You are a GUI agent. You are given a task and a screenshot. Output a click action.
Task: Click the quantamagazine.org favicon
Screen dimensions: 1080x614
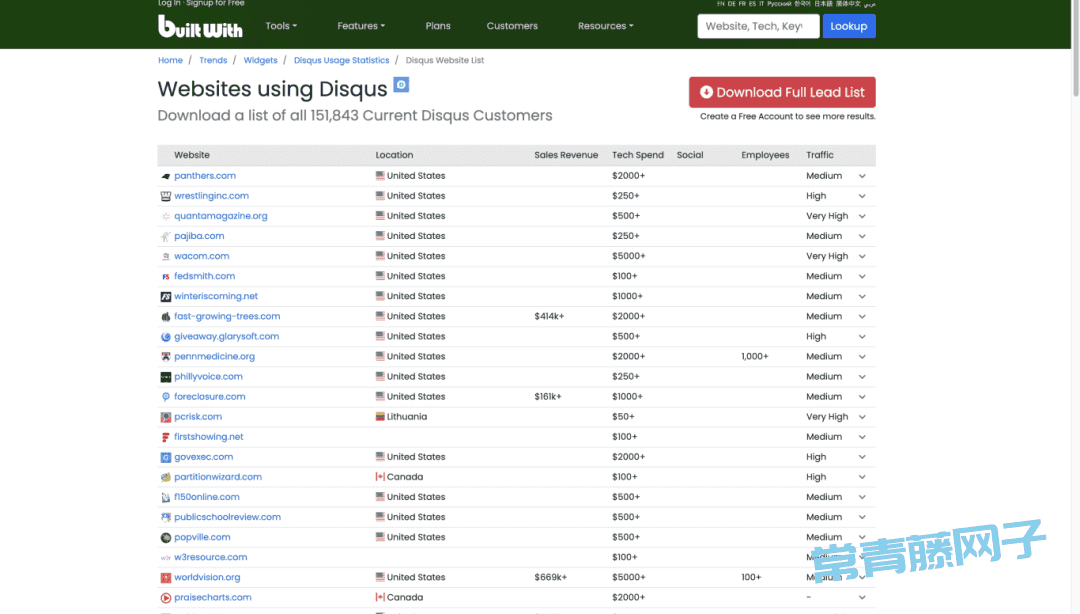tap(165, 216)
